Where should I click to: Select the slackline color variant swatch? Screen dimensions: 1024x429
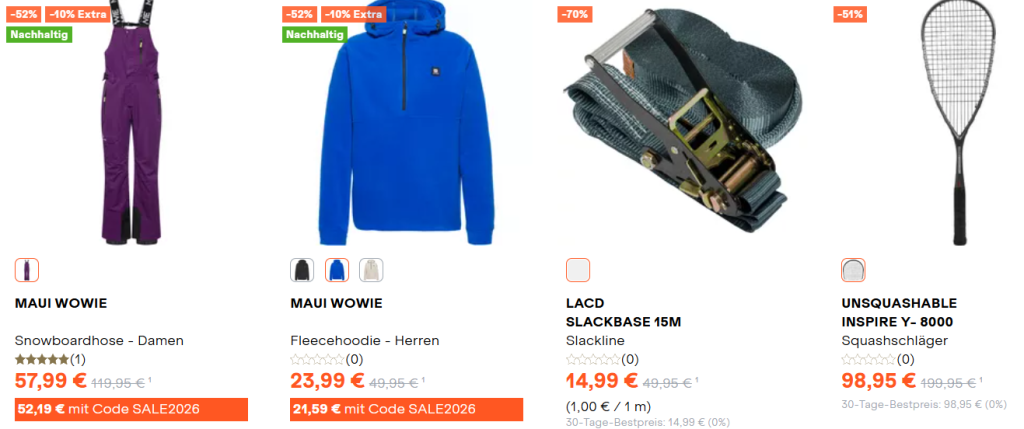578,270
